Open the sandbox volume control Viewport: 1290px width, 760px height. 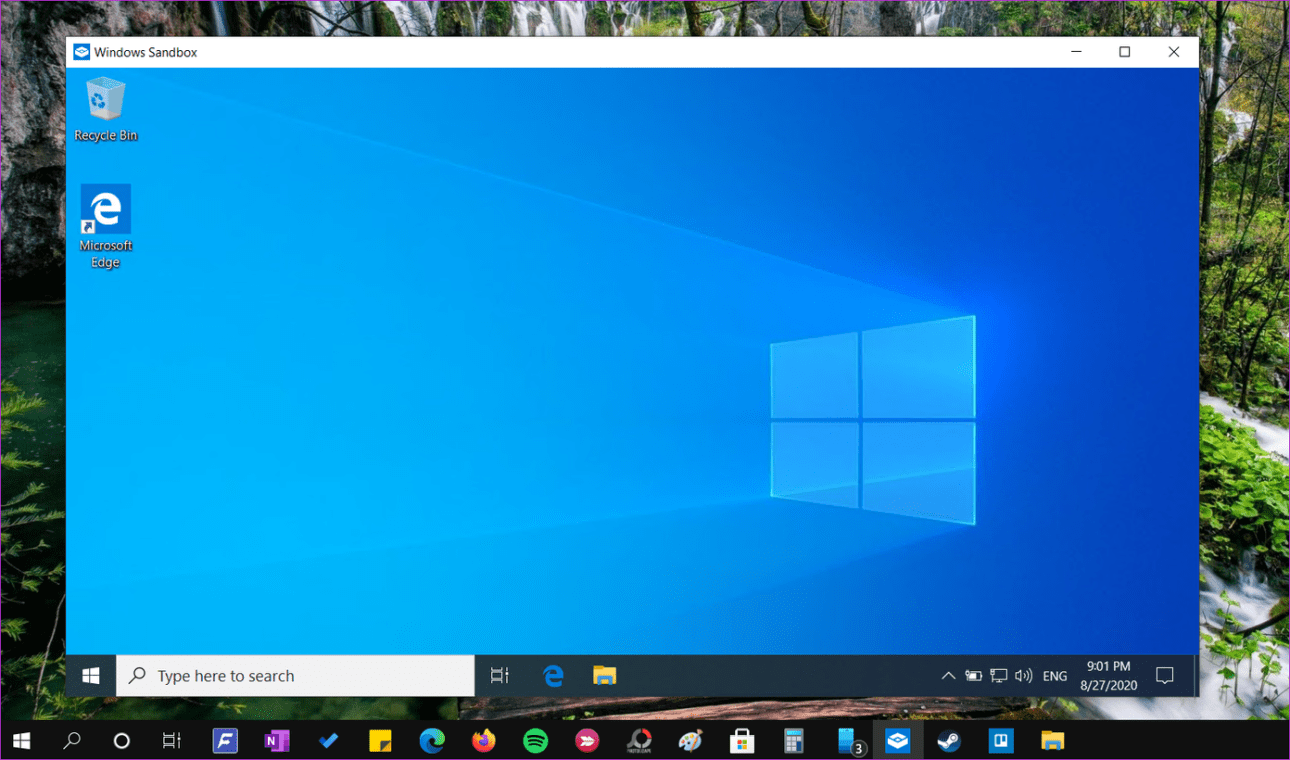coord(1023,676)
